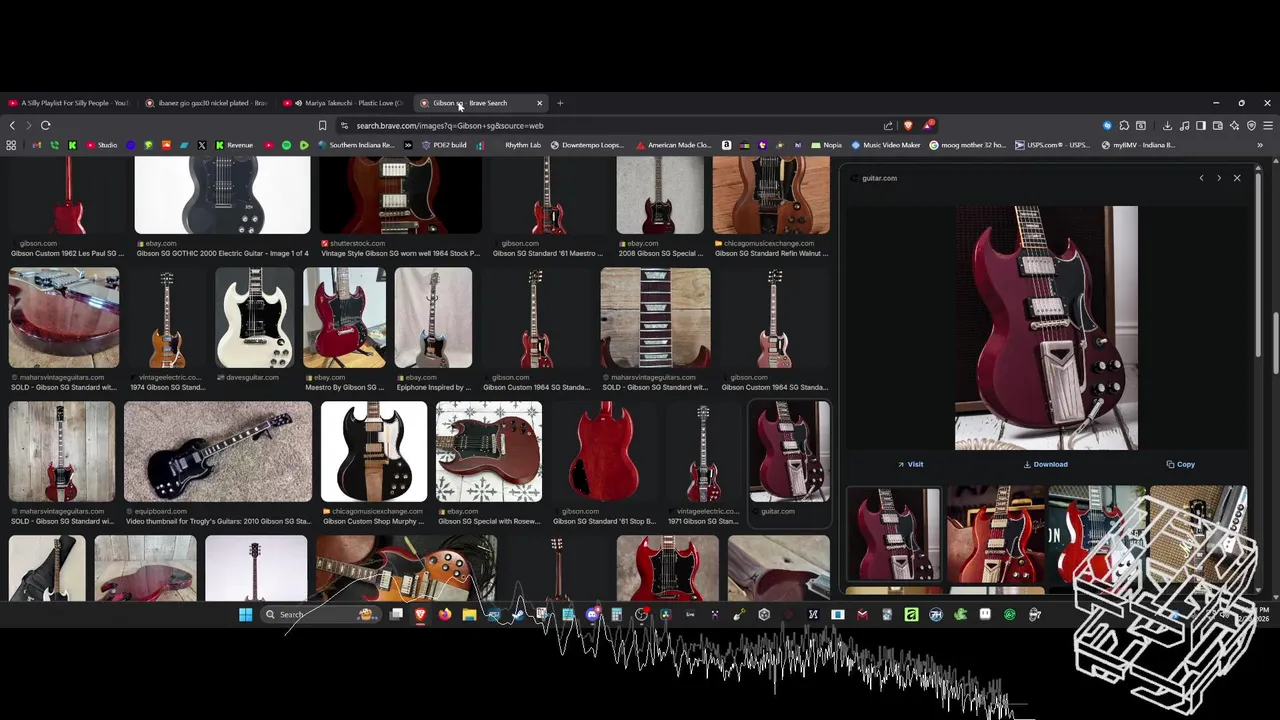Open the Brave hamburger main menu
The image size is (1280, 720).
click(1268, 126)
